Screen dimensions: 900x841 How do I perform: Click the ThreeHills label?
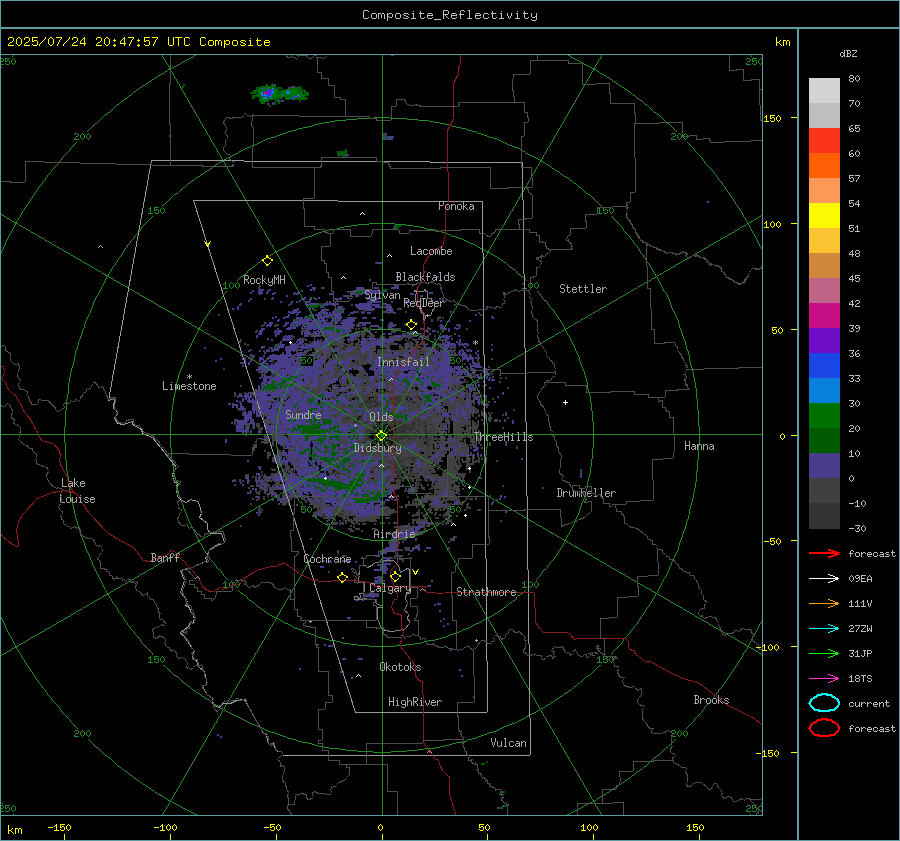point(503,437)
